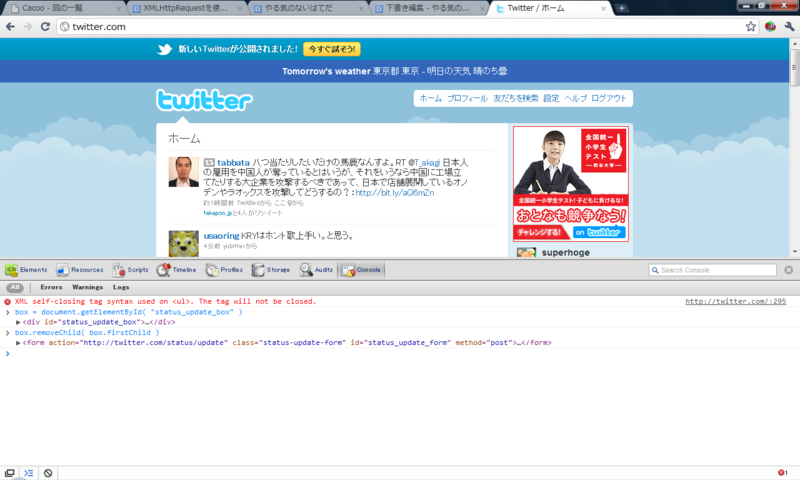Click the colorful extension icon in toolbar
Screen dimensions: 800x480
(x=770, y=27)
